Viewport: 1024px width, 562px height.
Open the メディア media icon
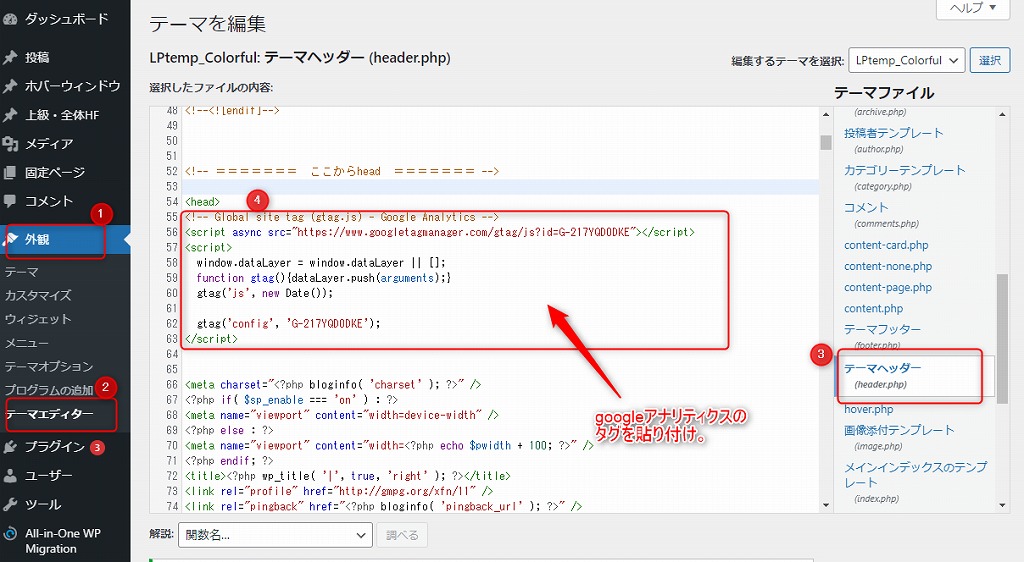[11, 144]
